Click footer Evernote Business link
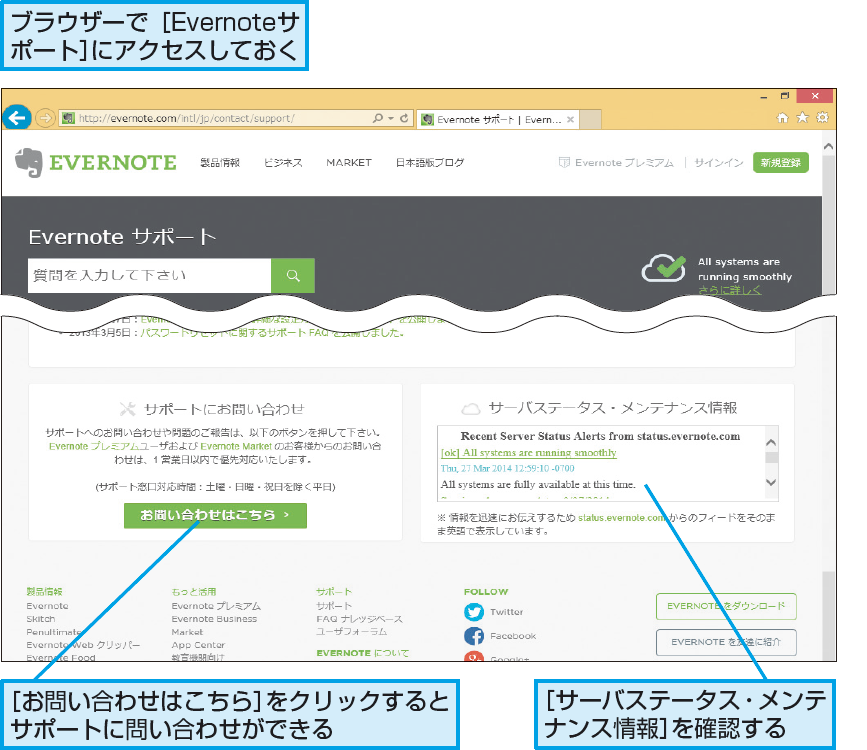867x750 pixels. point(215,619)
